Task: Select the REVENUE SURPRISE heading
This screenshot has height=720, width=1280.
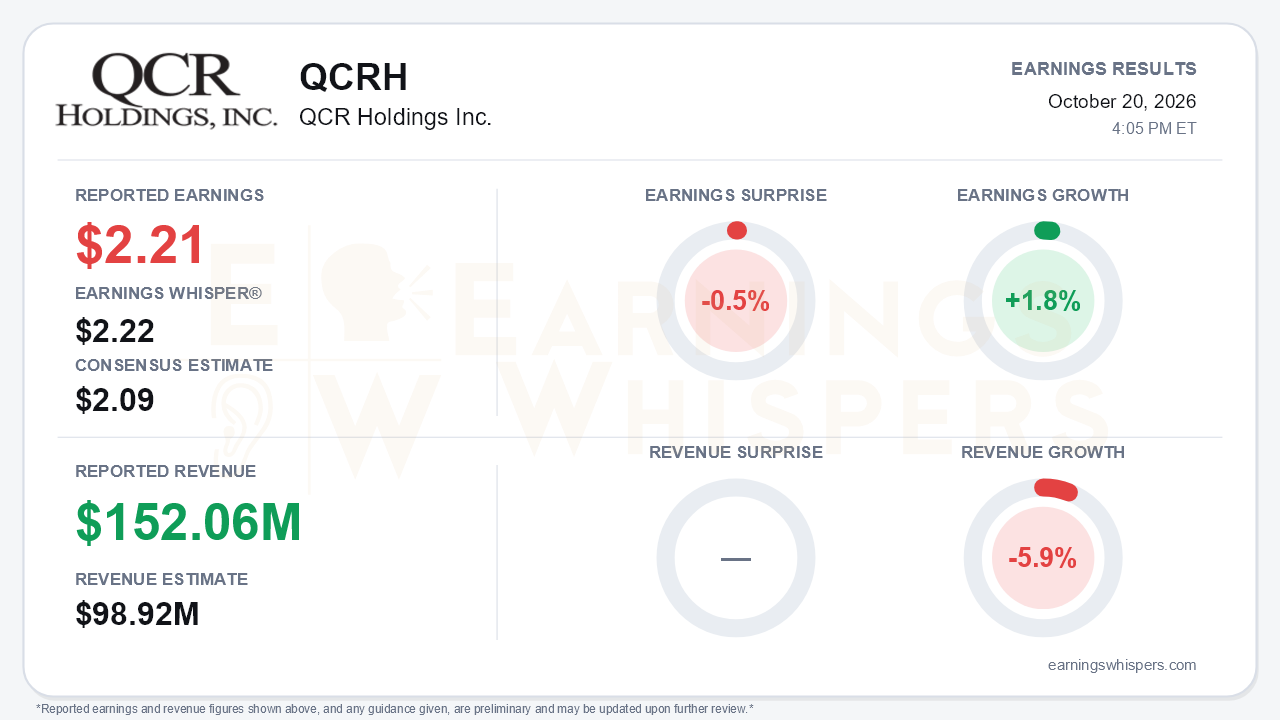Action: pyautogui.click(x=736, y=452)
